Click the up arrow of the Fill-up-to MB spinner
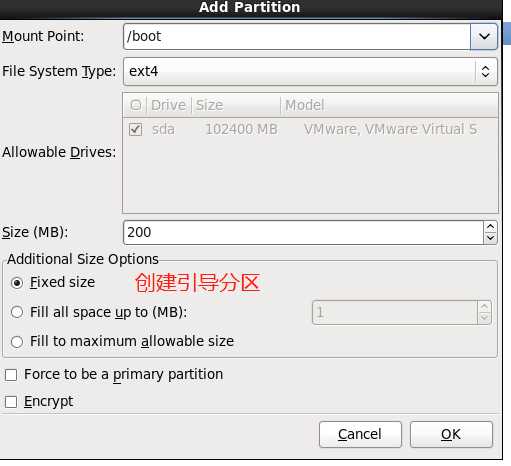Screen dimensions: 511x466 [484, 307]
